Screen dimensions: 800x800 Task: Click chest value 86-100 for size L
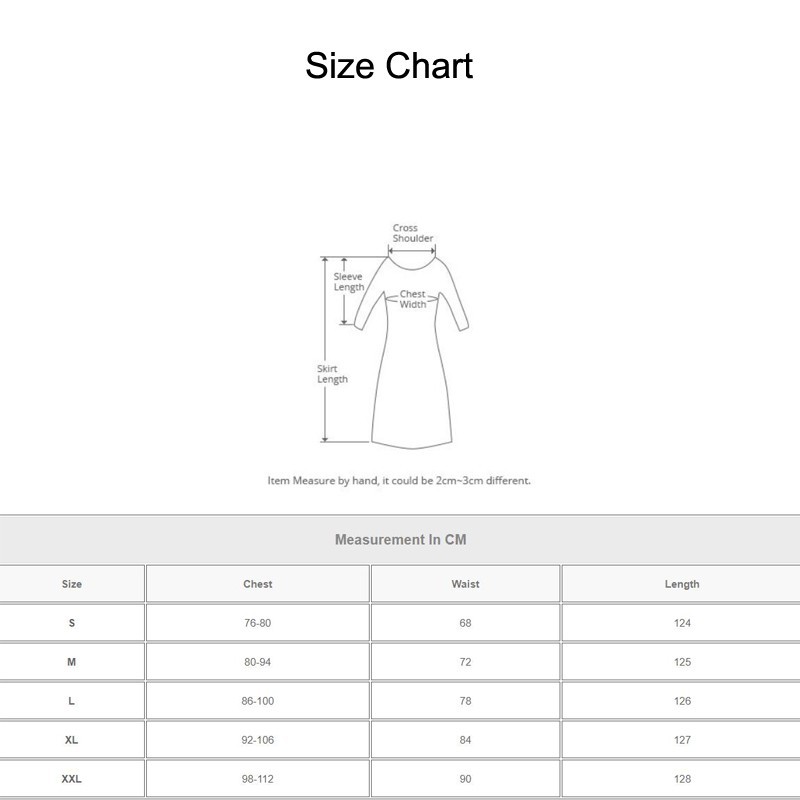pos(258,701)
